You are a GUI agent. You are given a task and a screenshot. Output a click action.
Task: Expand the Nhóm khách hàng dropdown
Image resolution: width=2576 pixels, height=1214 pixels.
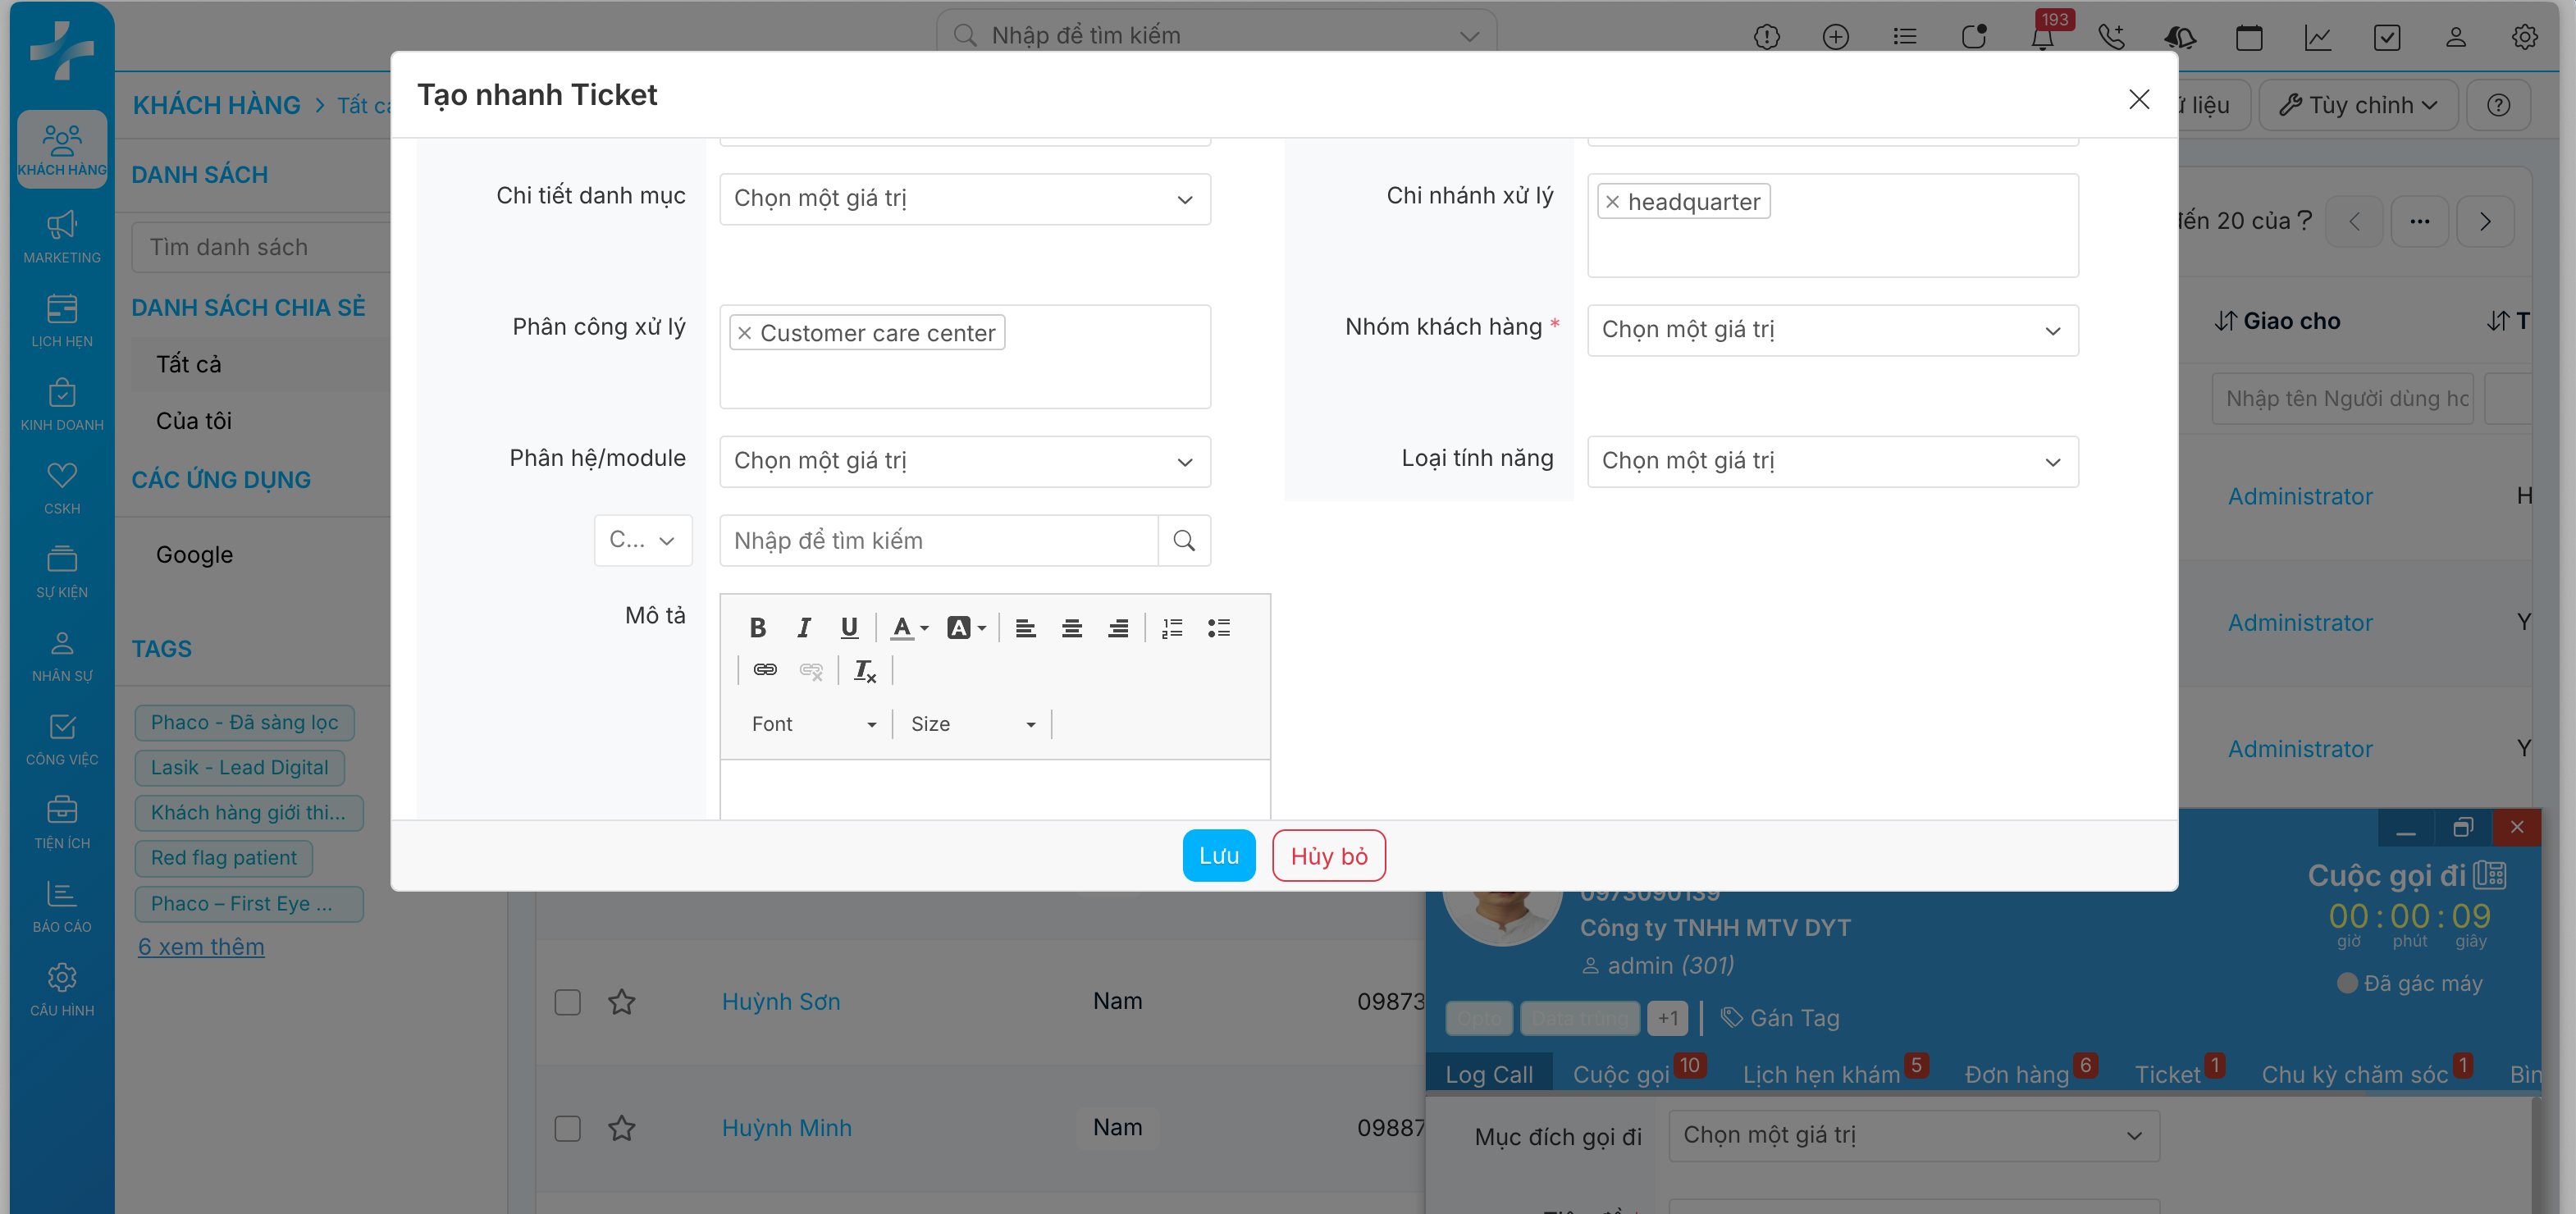click(x=1832, y=330)
